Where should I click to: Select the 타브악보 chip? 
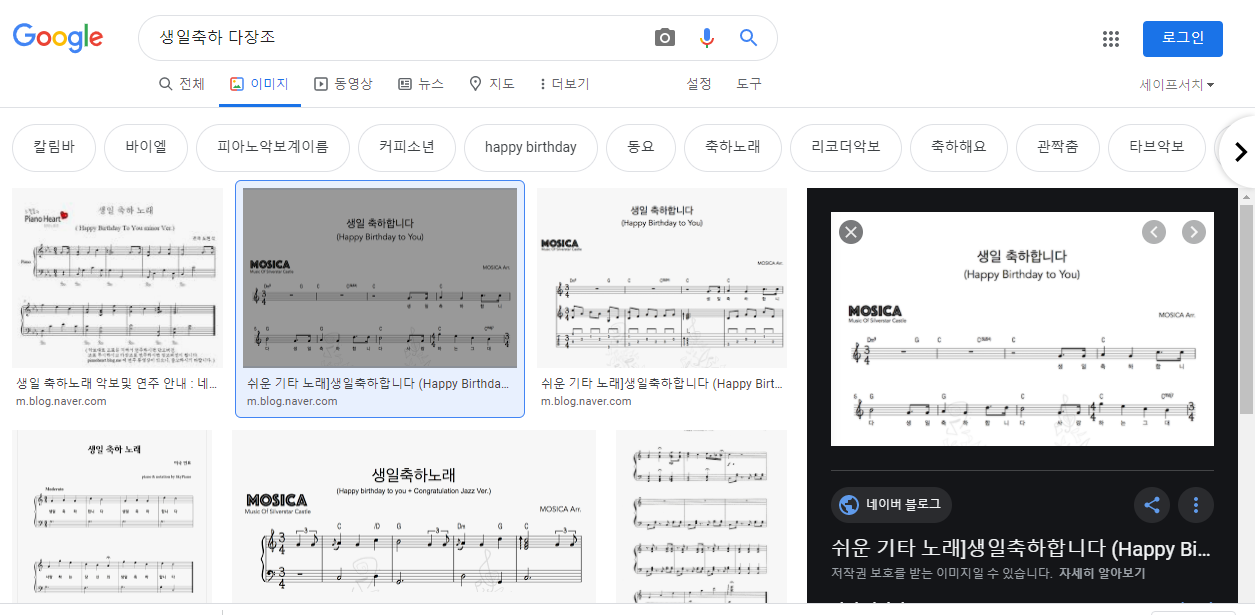1157,147
